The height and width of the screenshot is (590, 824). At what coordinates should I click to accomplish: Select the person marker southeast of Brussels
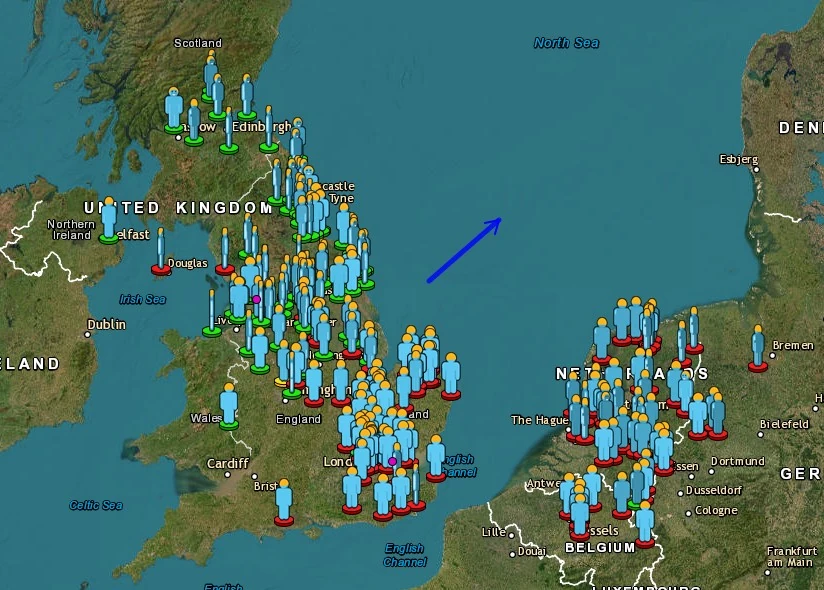coord(645,524)
